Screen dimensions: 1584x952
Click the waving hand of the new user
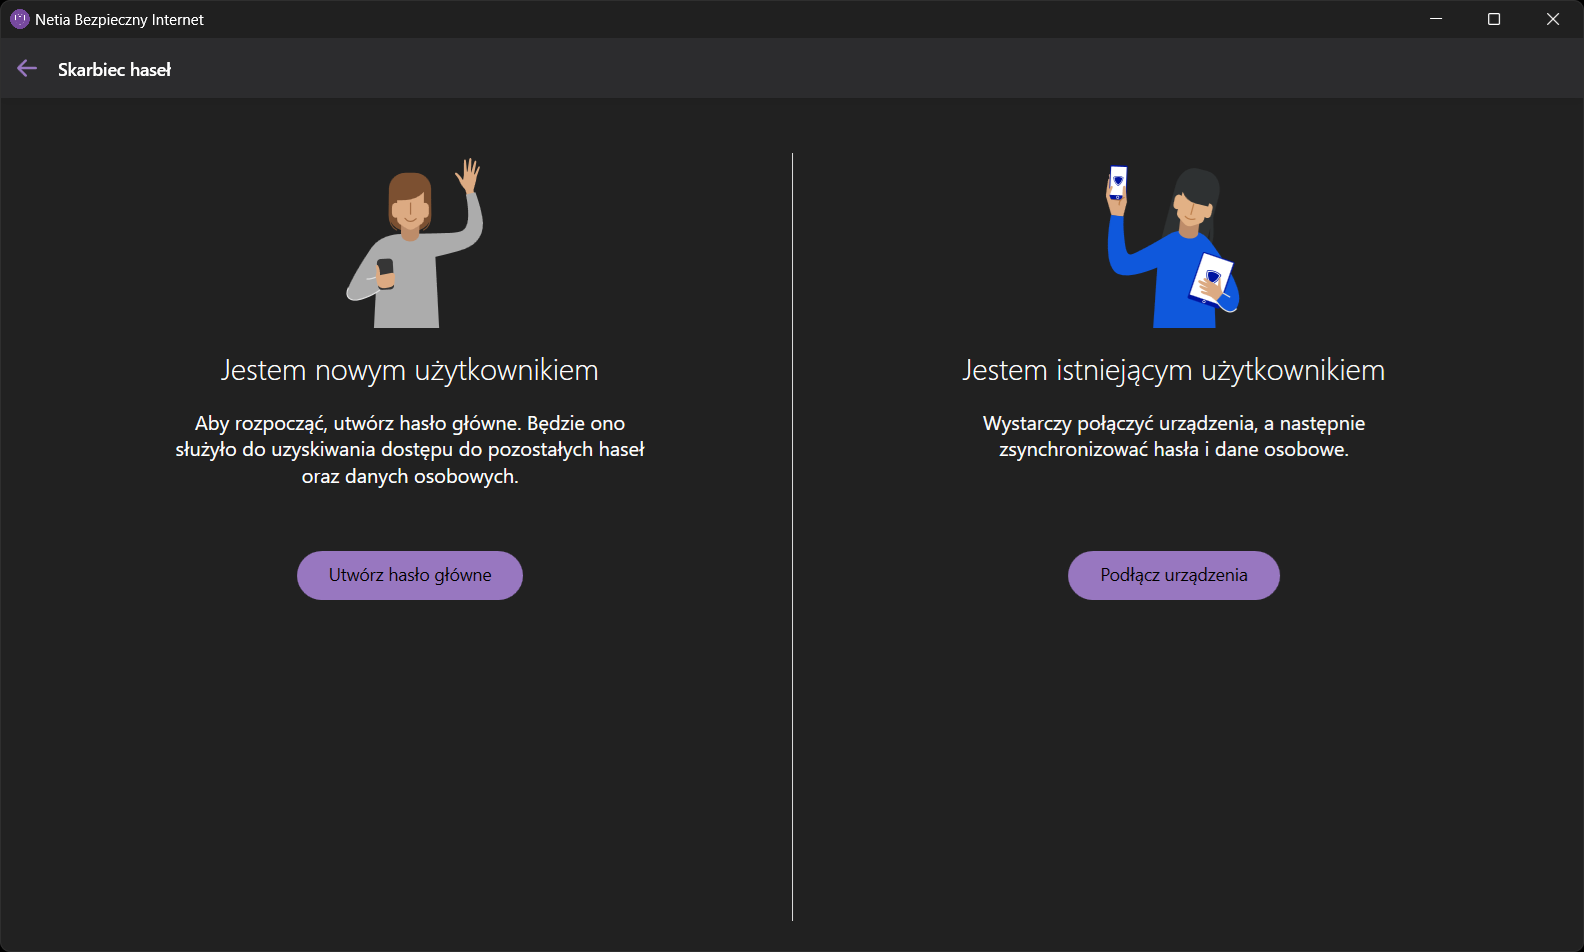tap(468, 176)
